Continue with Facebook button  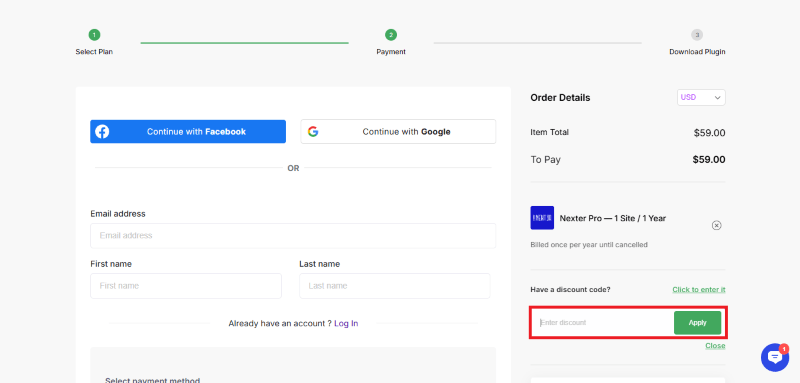[188, 132]
